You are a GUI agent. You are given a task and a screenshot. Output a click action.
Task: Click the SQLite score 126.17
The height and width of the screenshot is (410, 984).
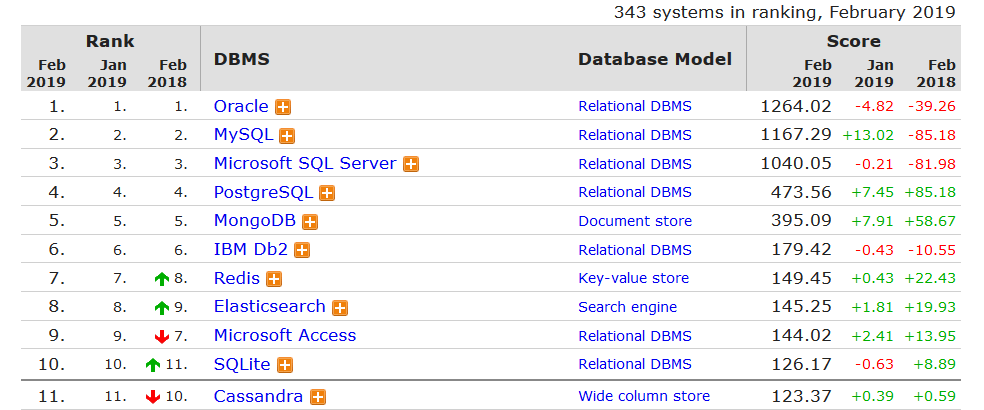pos(801,365)
